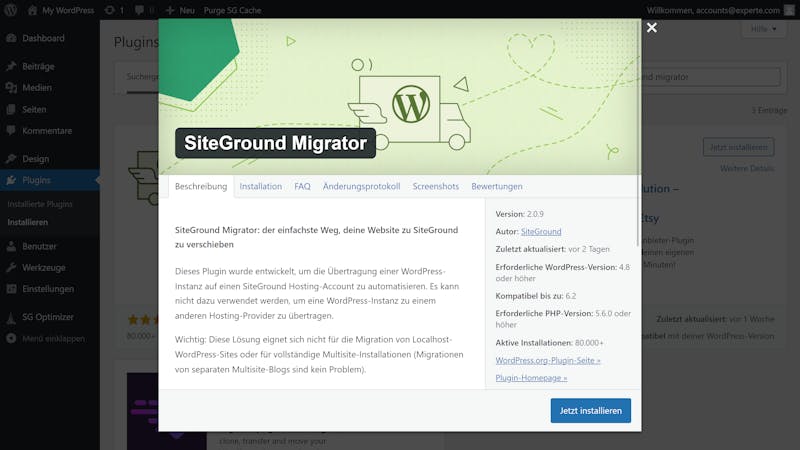
Task: Open comments bubble icon in admin bar
Action: 139,10
